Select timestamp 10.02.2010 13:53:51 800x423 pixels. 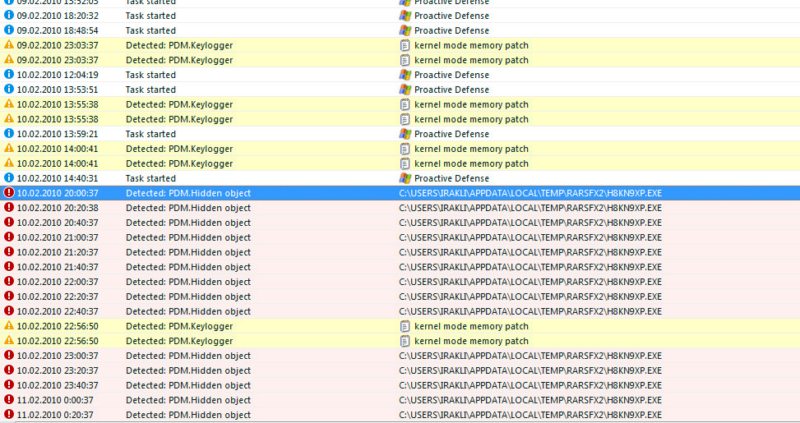tap(58, 90)
